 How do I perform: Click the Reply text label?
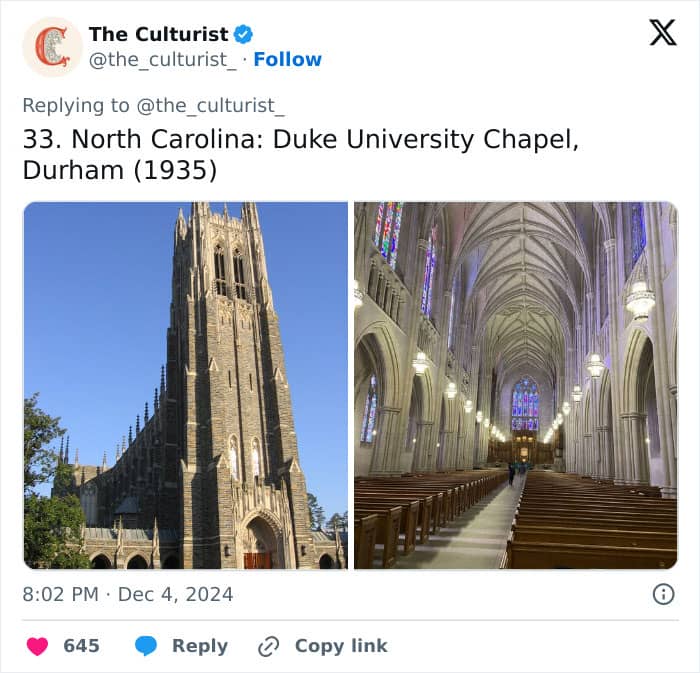(x=199, y=646)
